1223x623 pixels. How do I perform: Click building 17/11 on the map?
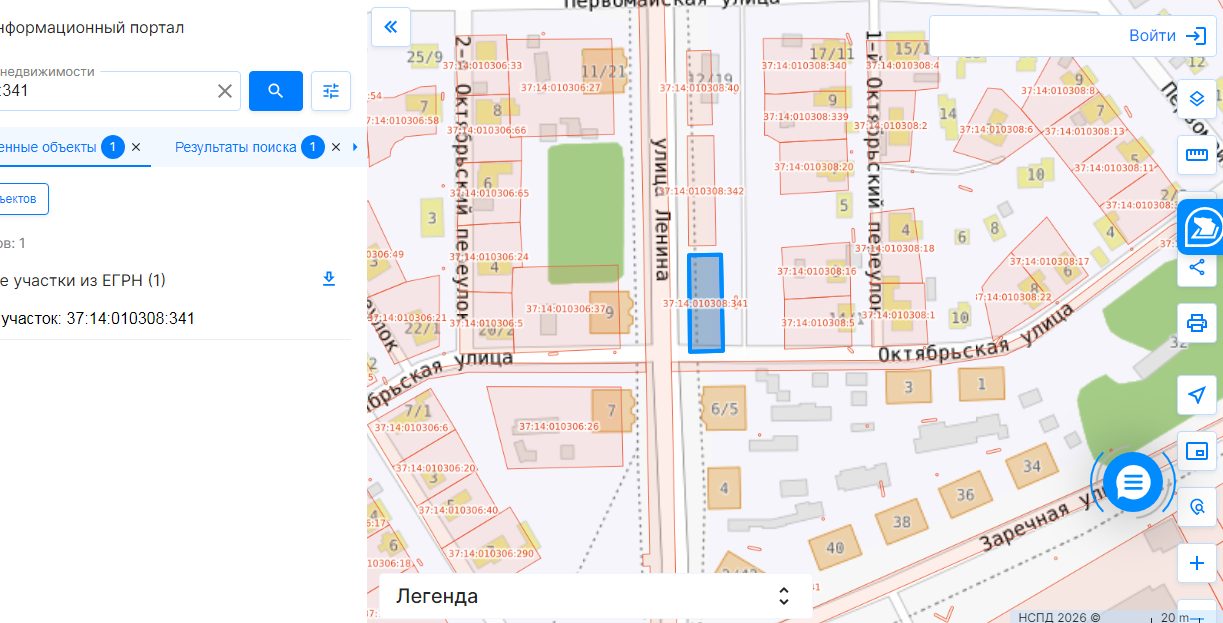click(832, 53)
